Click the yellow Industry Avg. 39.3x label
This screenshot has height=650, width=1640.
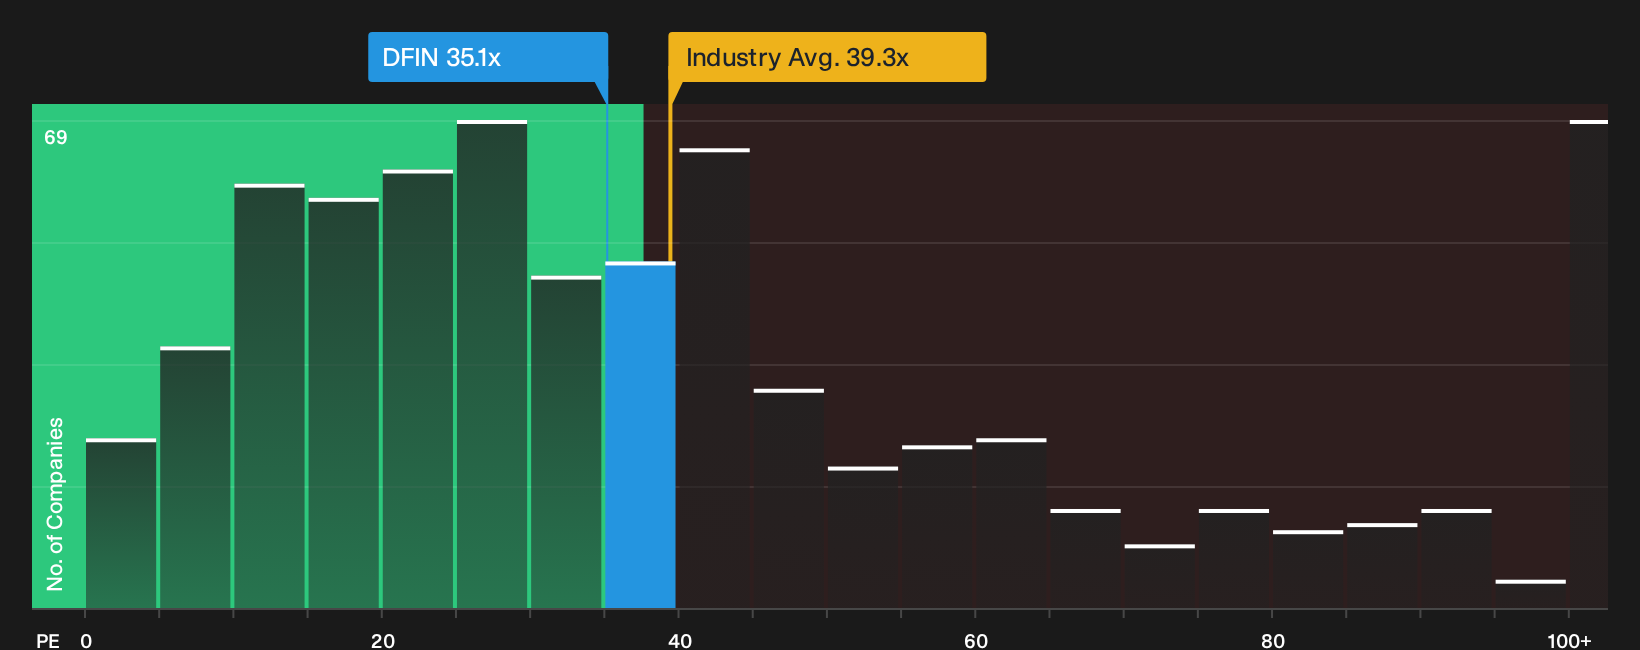point(827,57)
